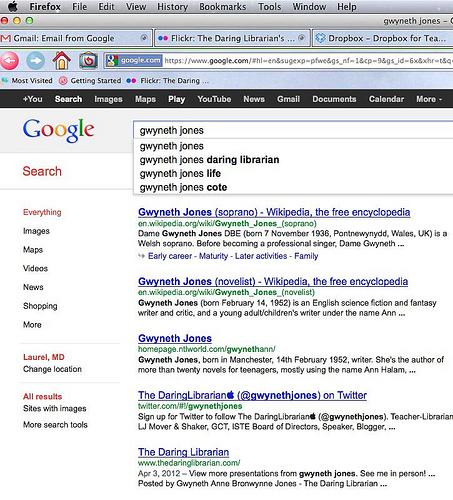Viewport: 453px width, 500px height.
Task: Click the Dropbox tab favicon
Action: coord(320,38)
